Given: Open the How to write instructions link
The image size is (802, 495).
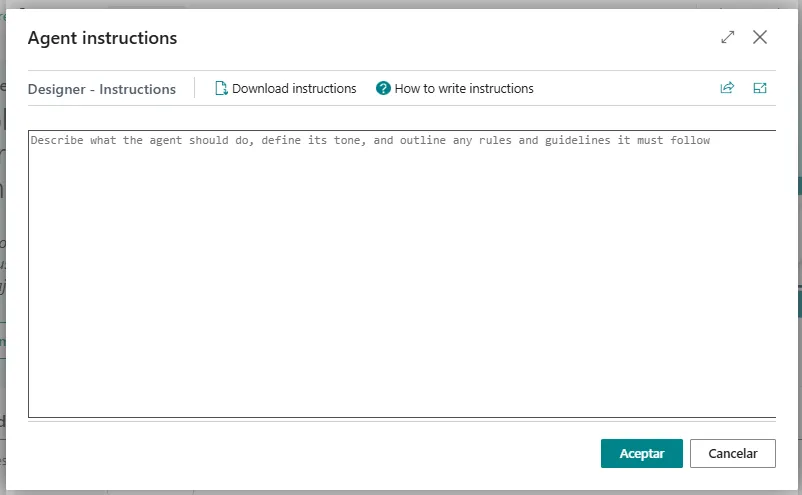Looking at the screenshot, I should pyautogui.click(x=464, y=88).
